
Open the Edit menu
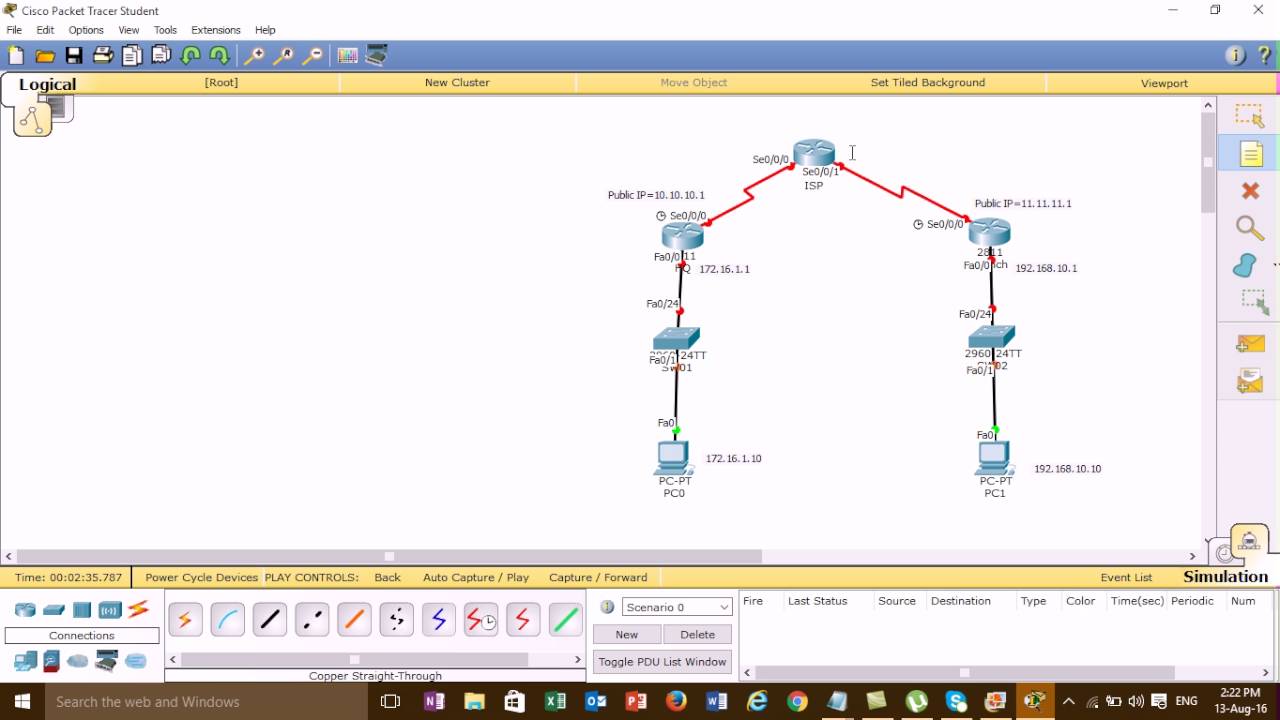[45, 30]
